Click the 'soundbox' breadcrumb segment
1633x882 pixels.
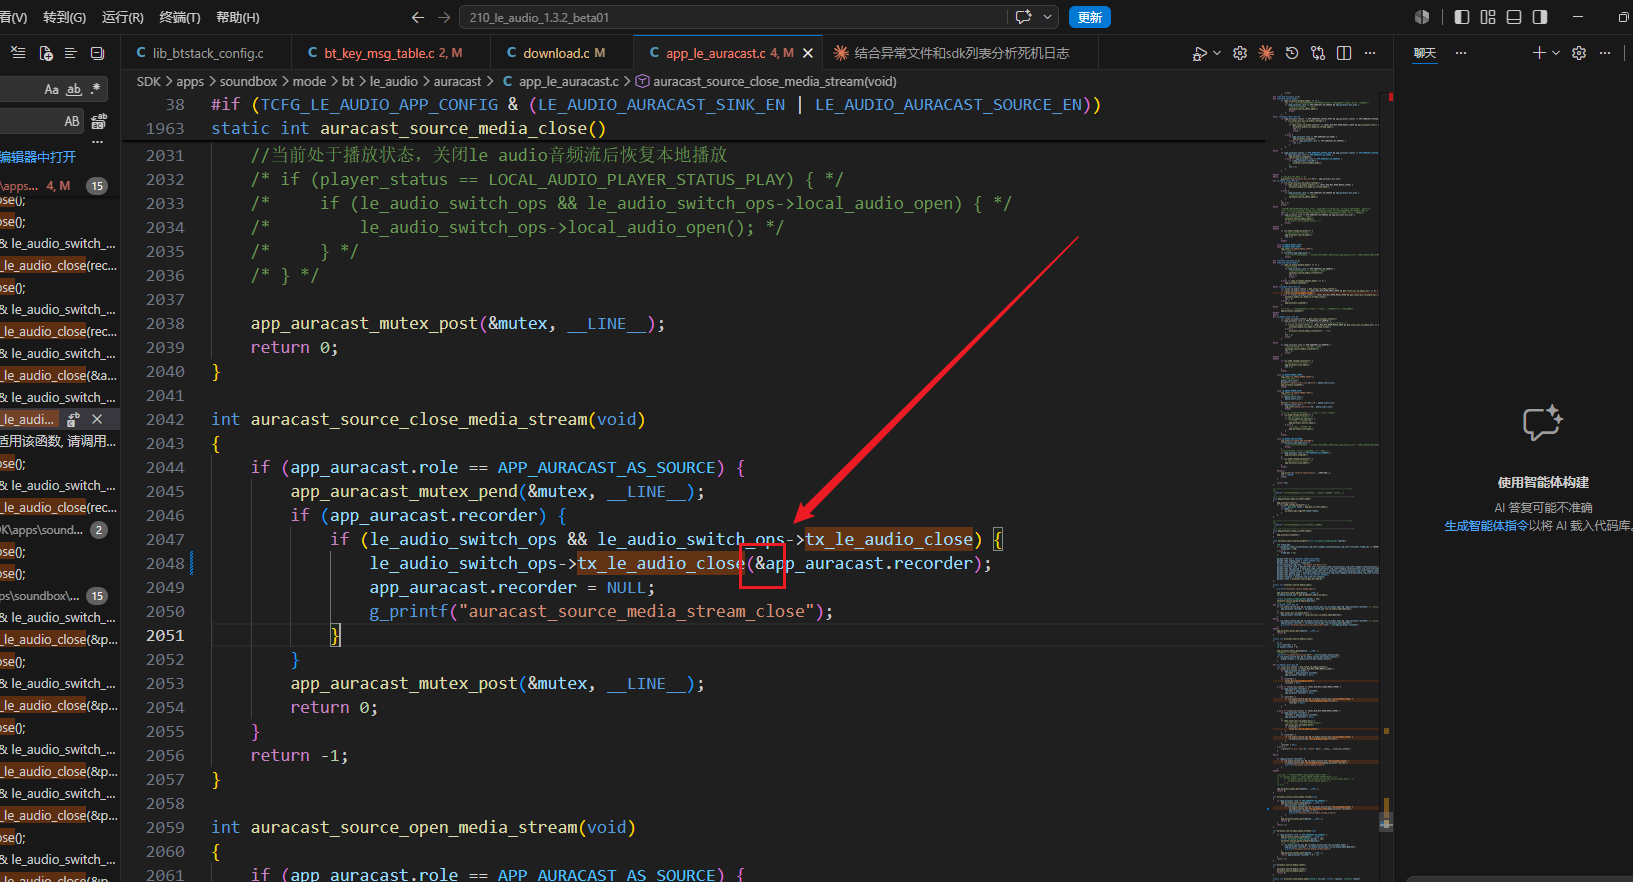tap(248, 81)
